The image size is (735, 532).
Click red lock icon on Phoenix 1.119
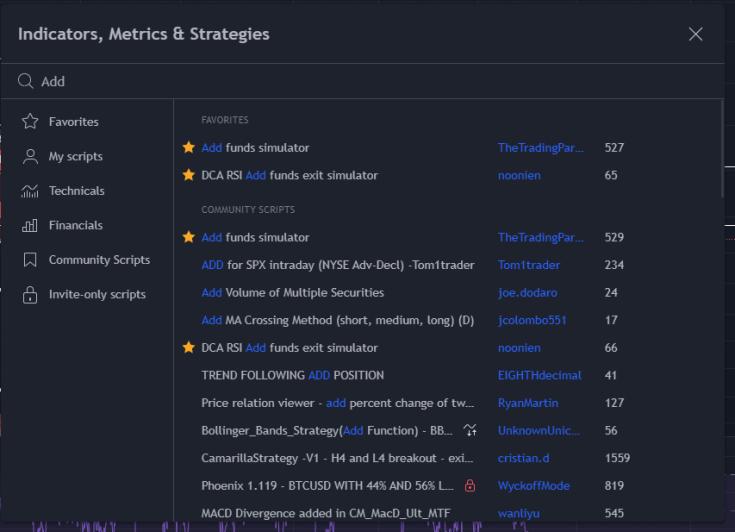point(470,486)
